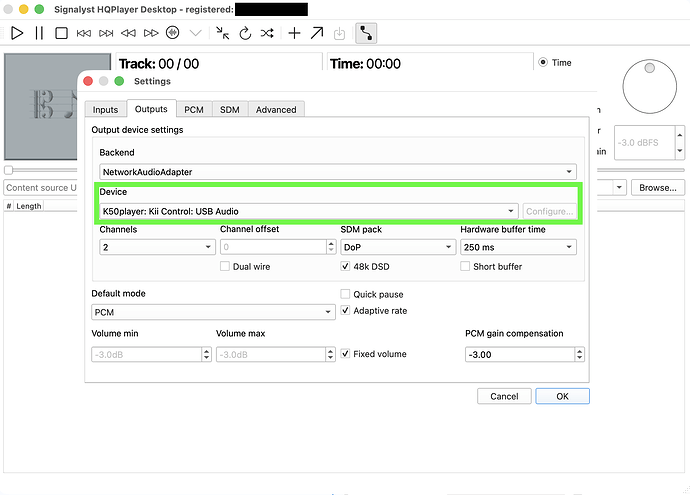Open the Default mode PCM dropdown
690x495 pixels.
[x=213, y=312]
